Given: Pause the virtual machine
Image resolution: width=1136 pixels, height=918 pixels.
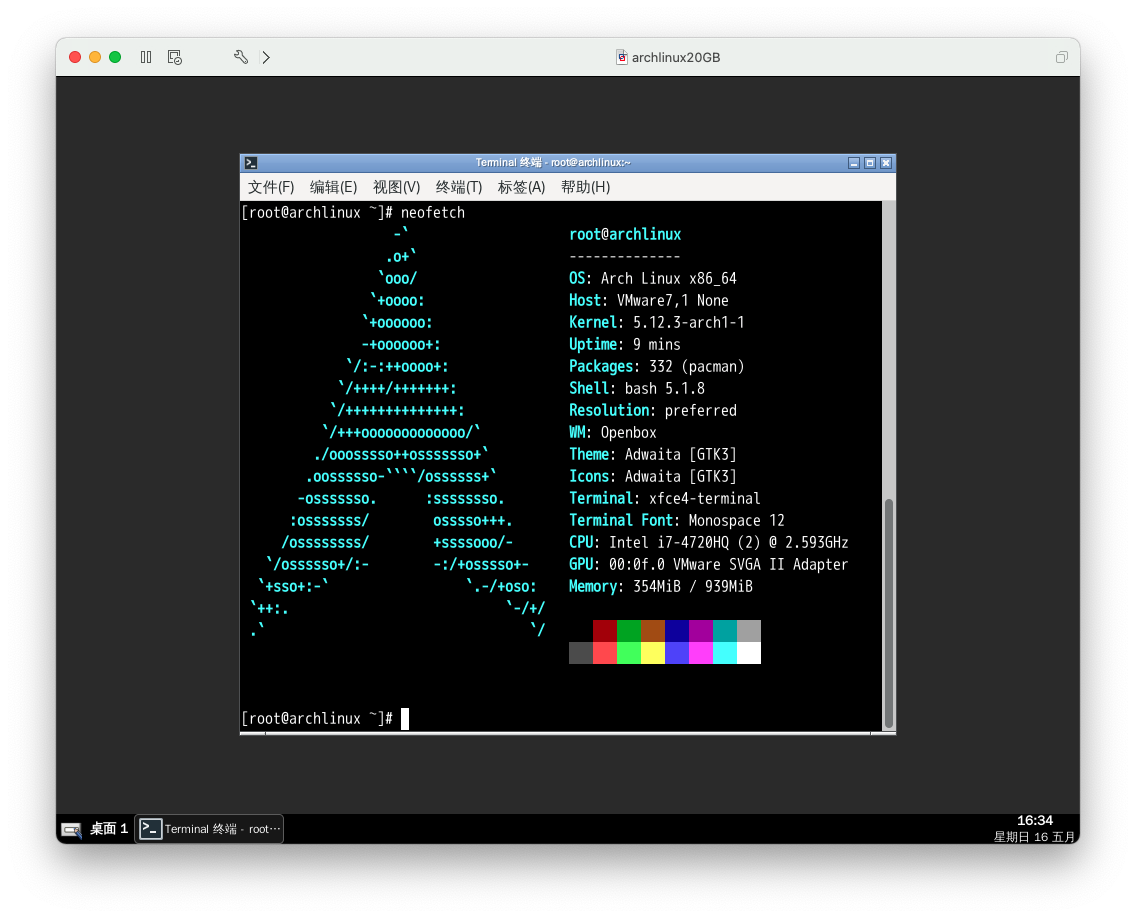Looking at the screenshot, I should point(146,57).
